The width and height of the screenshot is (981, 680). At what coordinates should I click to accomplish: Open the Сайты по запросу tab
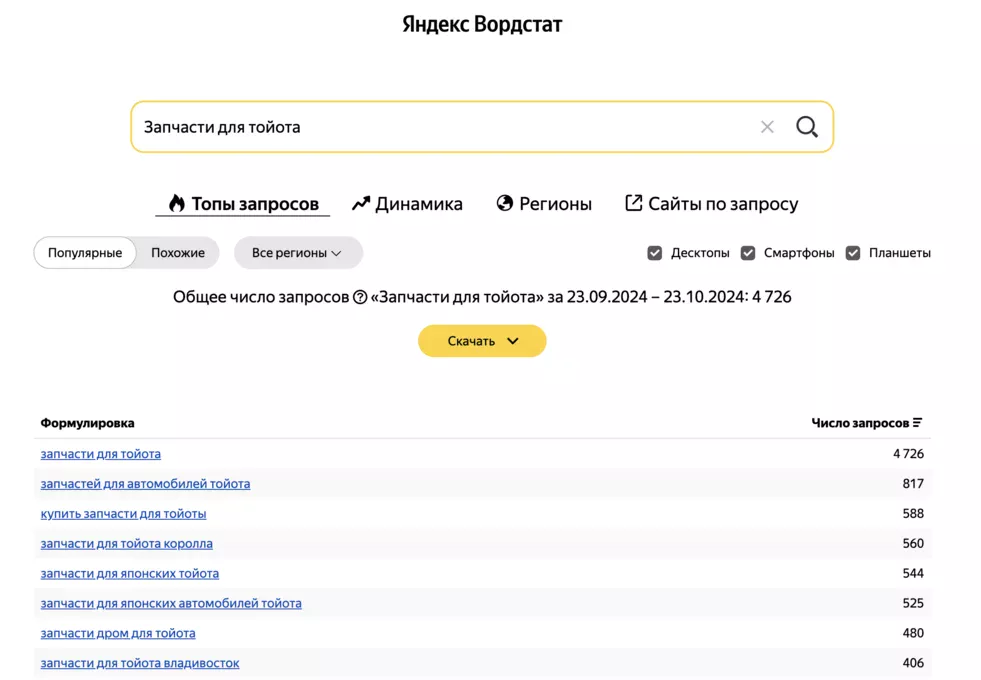pos(711,203)
